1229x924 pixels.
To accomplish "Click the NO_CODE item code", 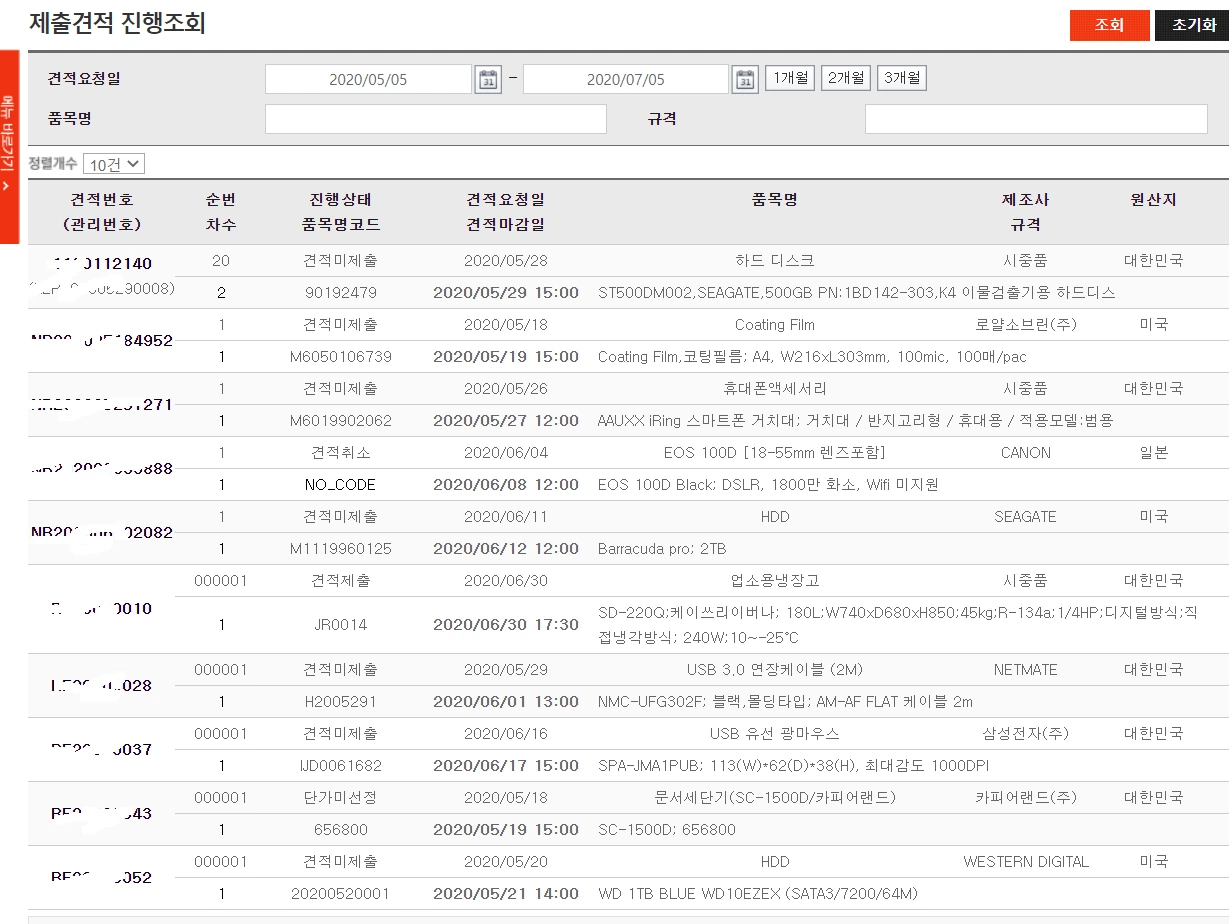I will tap(340, 485).
